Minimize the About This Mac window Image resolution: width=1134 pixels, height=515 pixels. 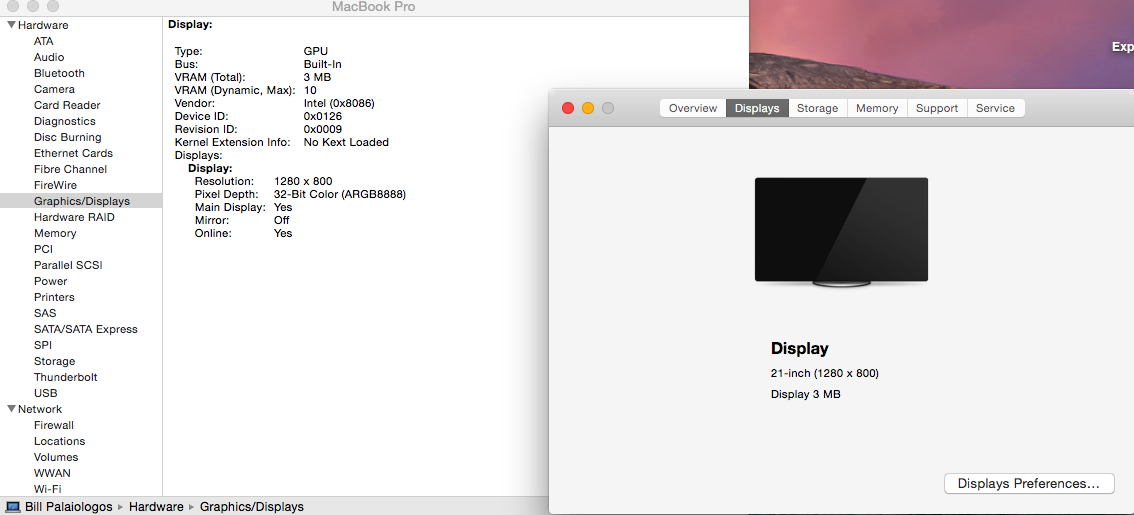(x=588, y=108)
